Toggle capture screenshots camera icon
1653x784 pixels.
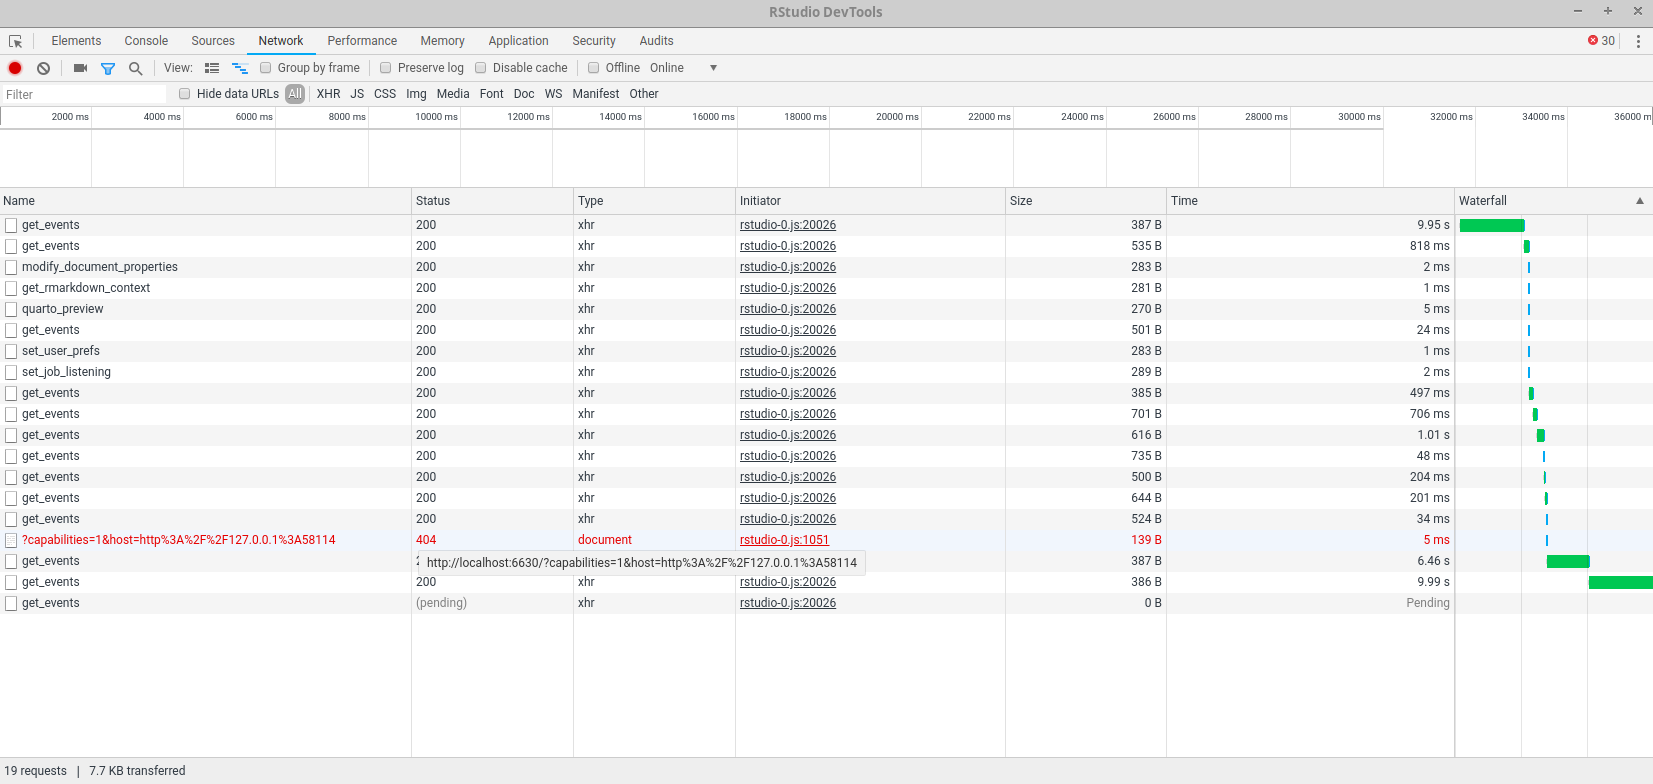pos(80,68)
